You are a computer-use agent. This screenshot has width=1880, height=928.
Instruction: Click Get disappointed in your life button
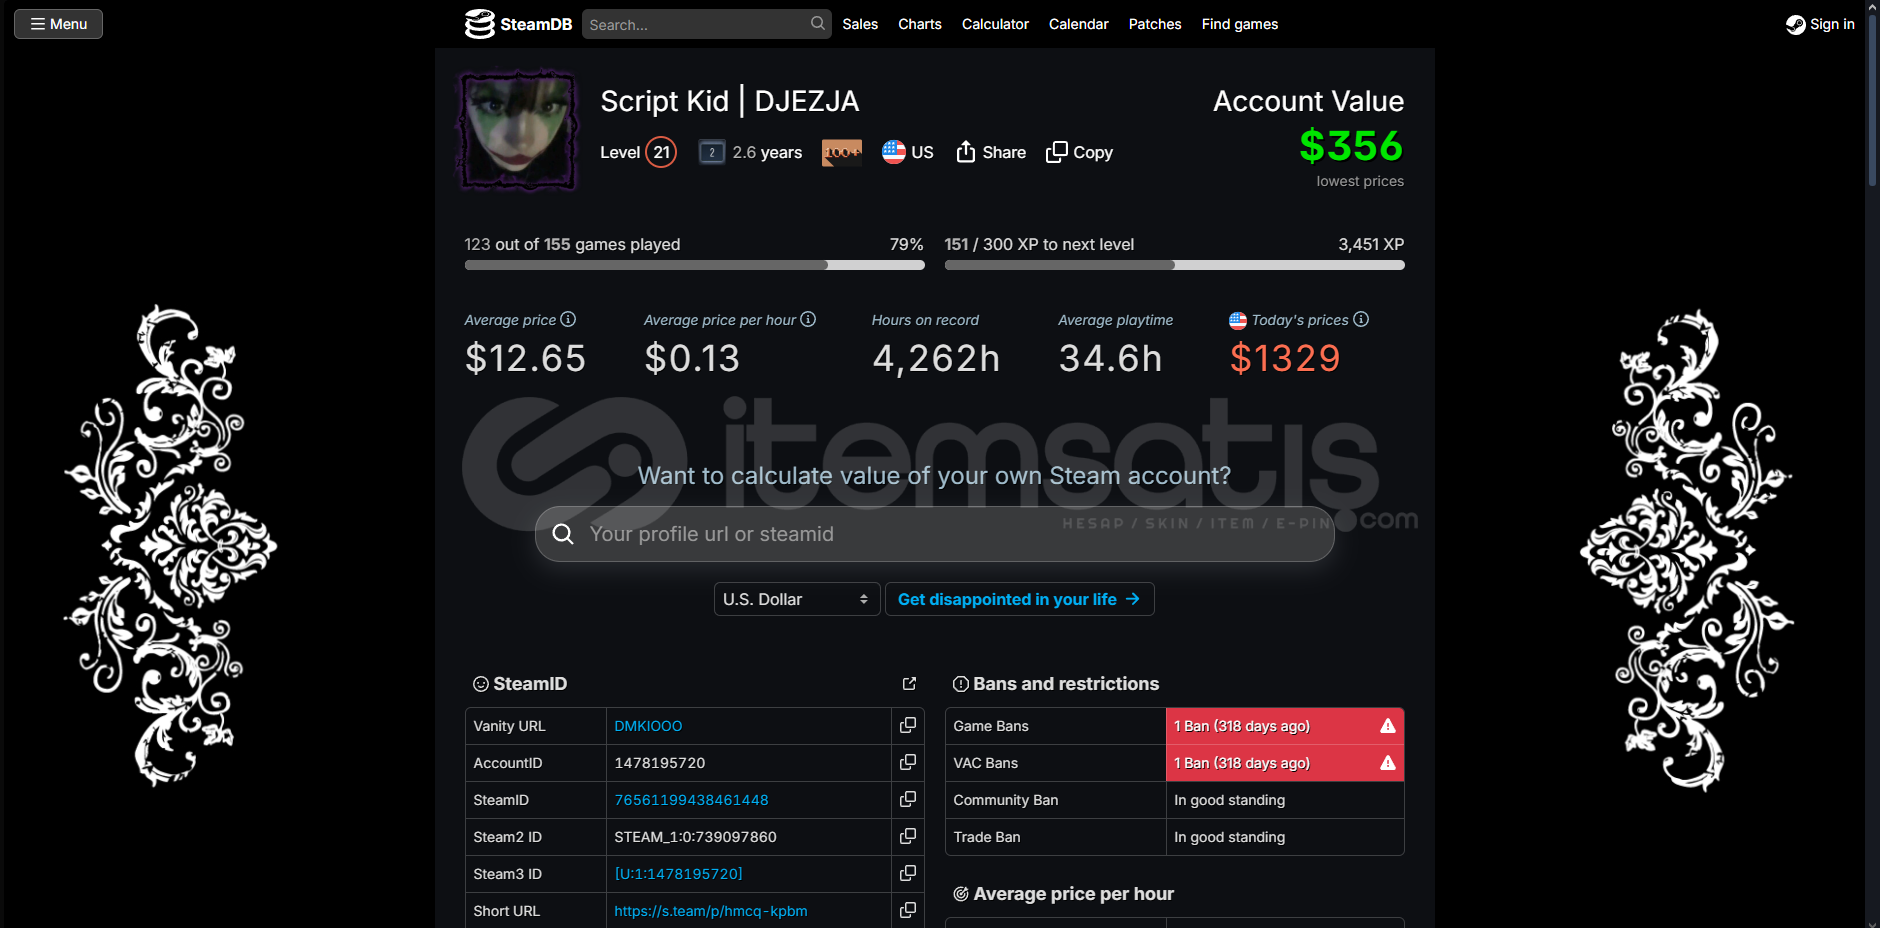pyautogui.click(x=1019, y=599)
